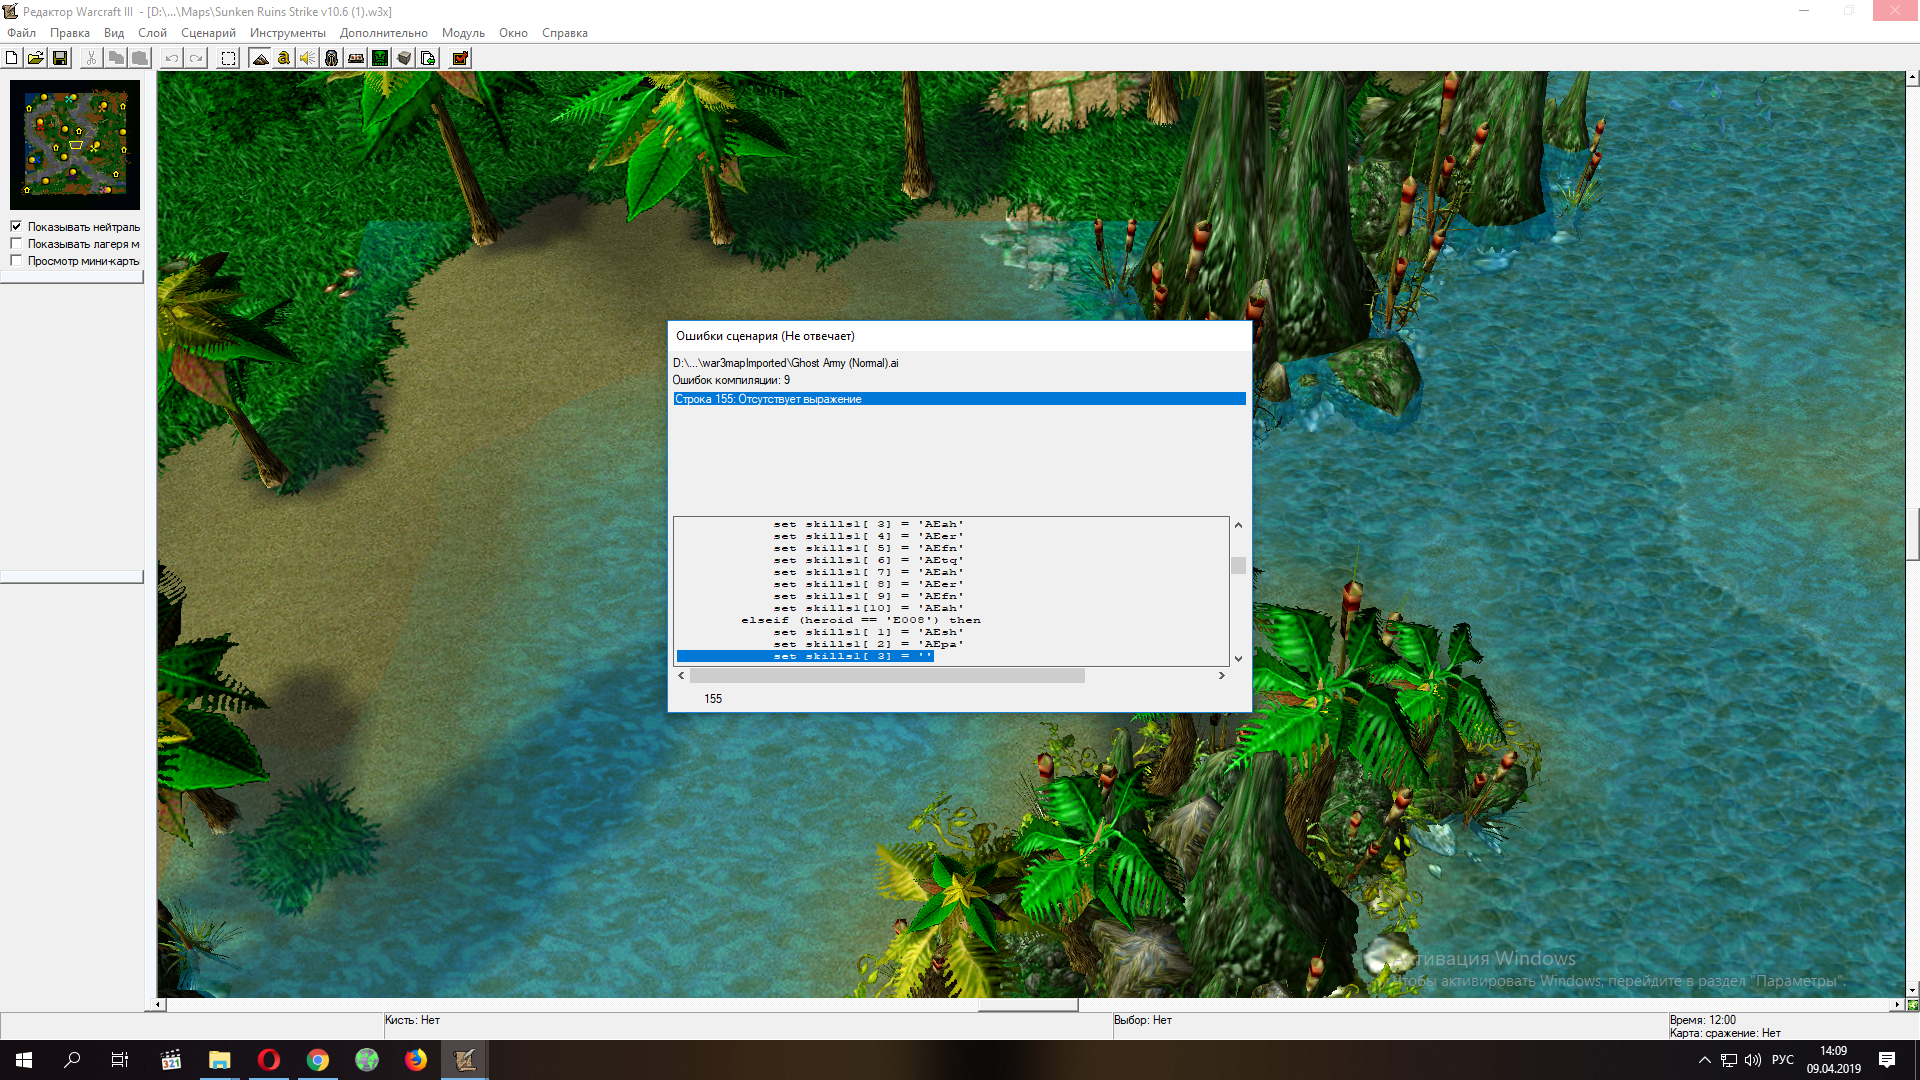This screenshot has width=1920, height=1080.
Task: Click code line "set skillsl[ 2] = 'AEpa'"
Action: [x=868, y=644]
